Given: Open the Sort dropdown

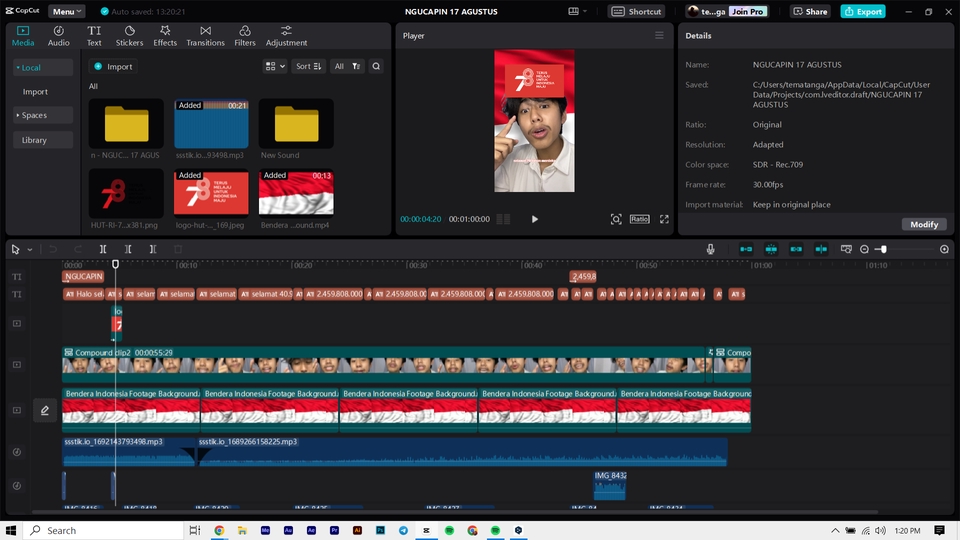Looking at the screenshot, I should 309,66.
